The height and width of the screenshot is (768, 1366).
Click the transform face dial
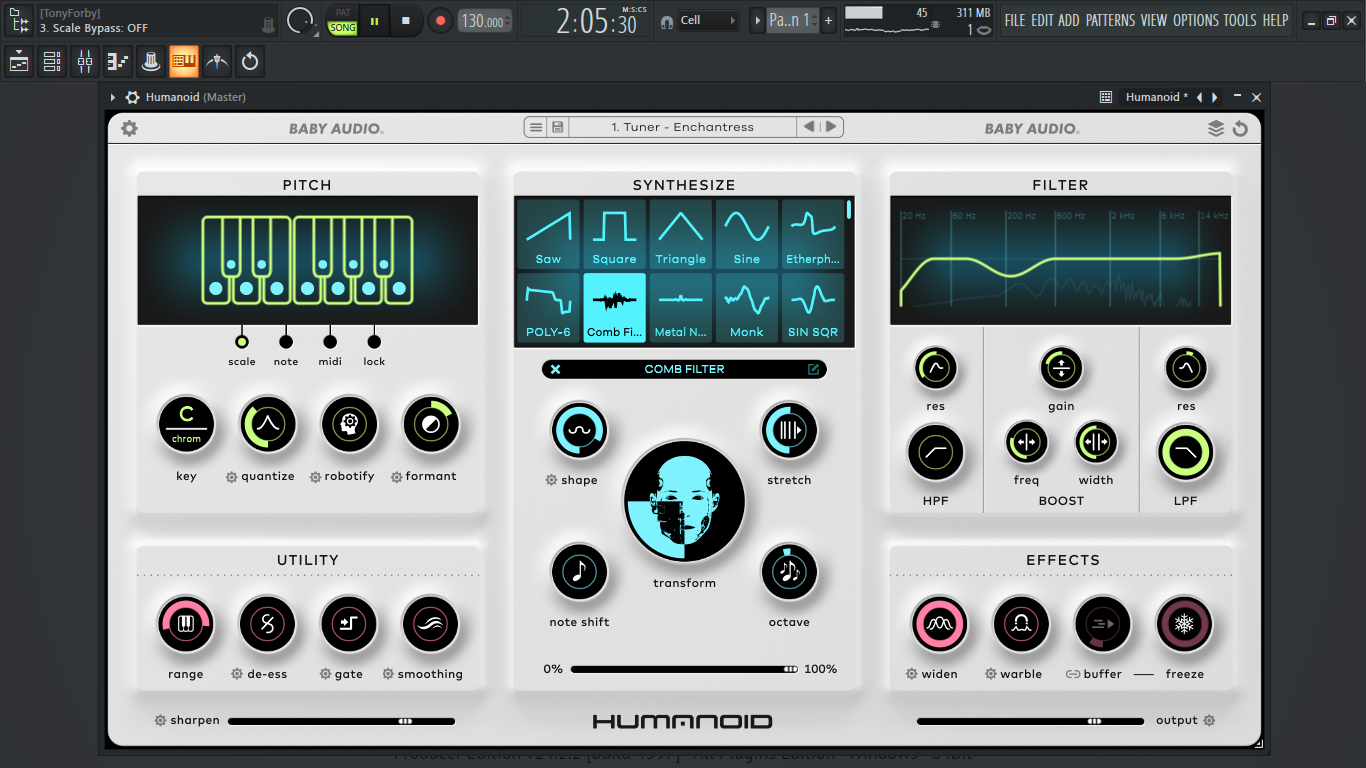684,502
